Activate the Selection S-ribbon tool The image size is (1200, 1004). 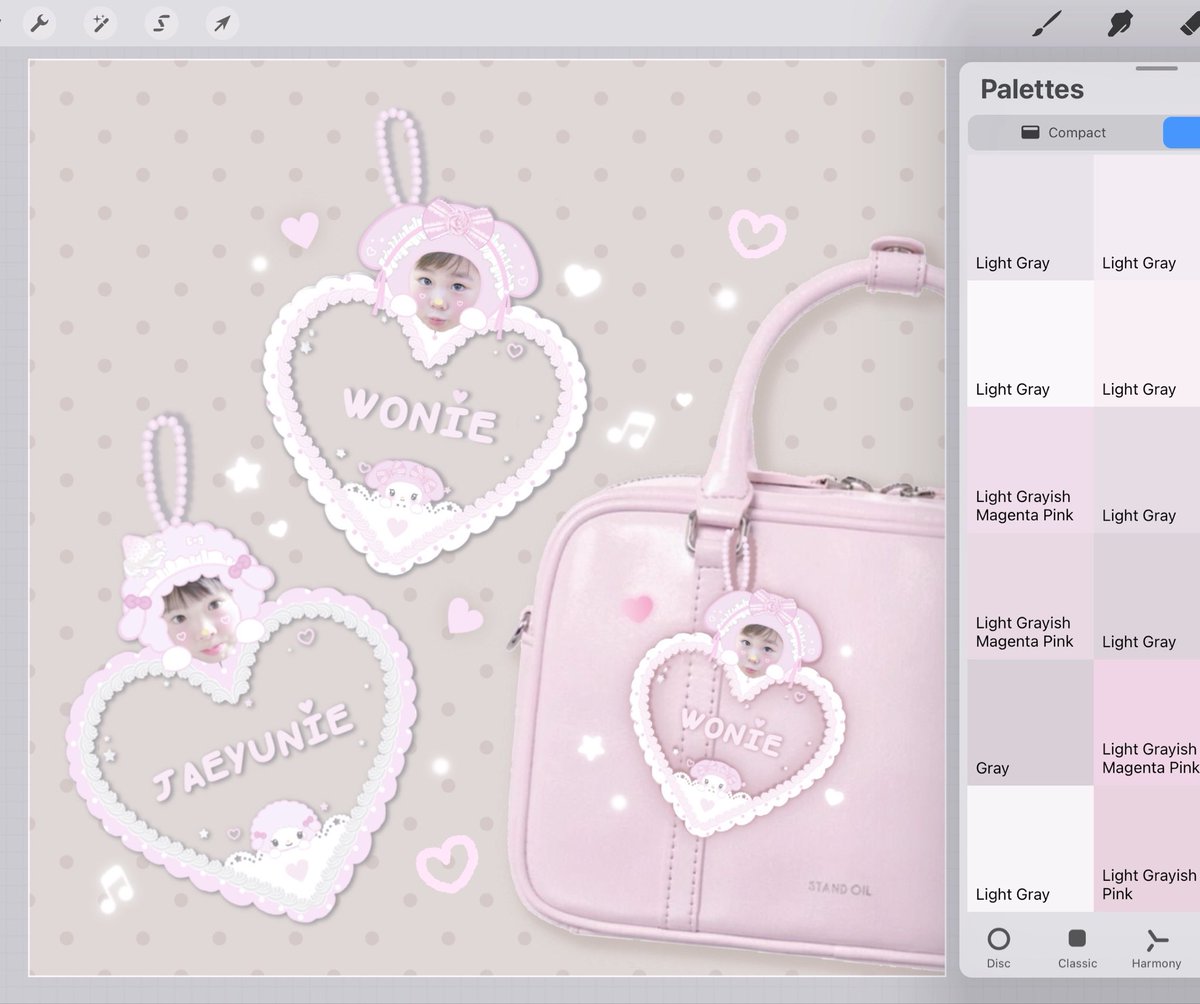tap(161, 22)
